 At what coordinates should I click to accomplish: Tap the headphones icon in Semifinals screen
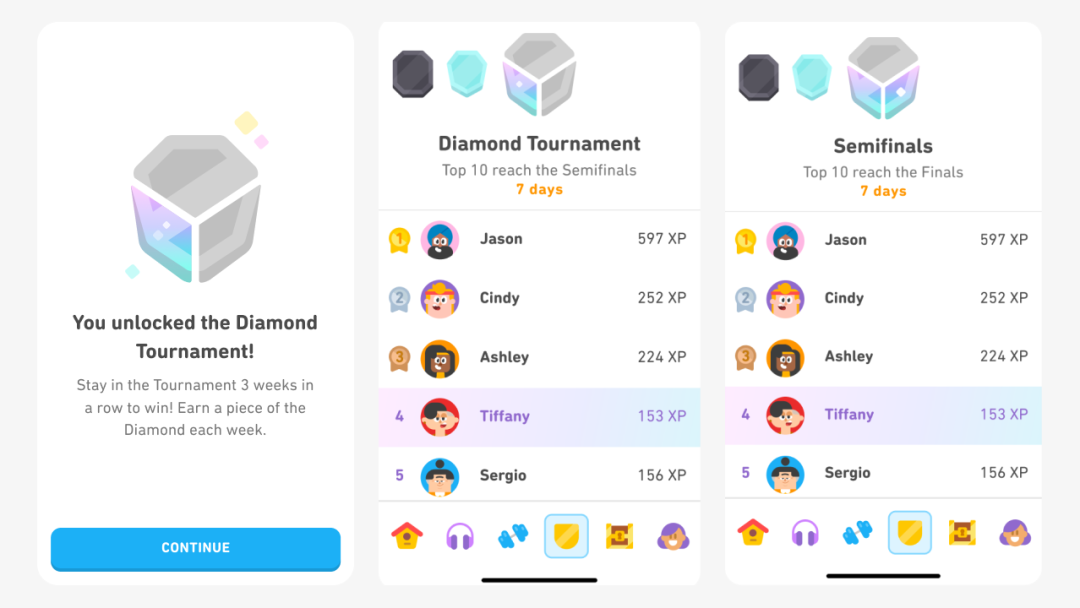click(x=805, y=533)
